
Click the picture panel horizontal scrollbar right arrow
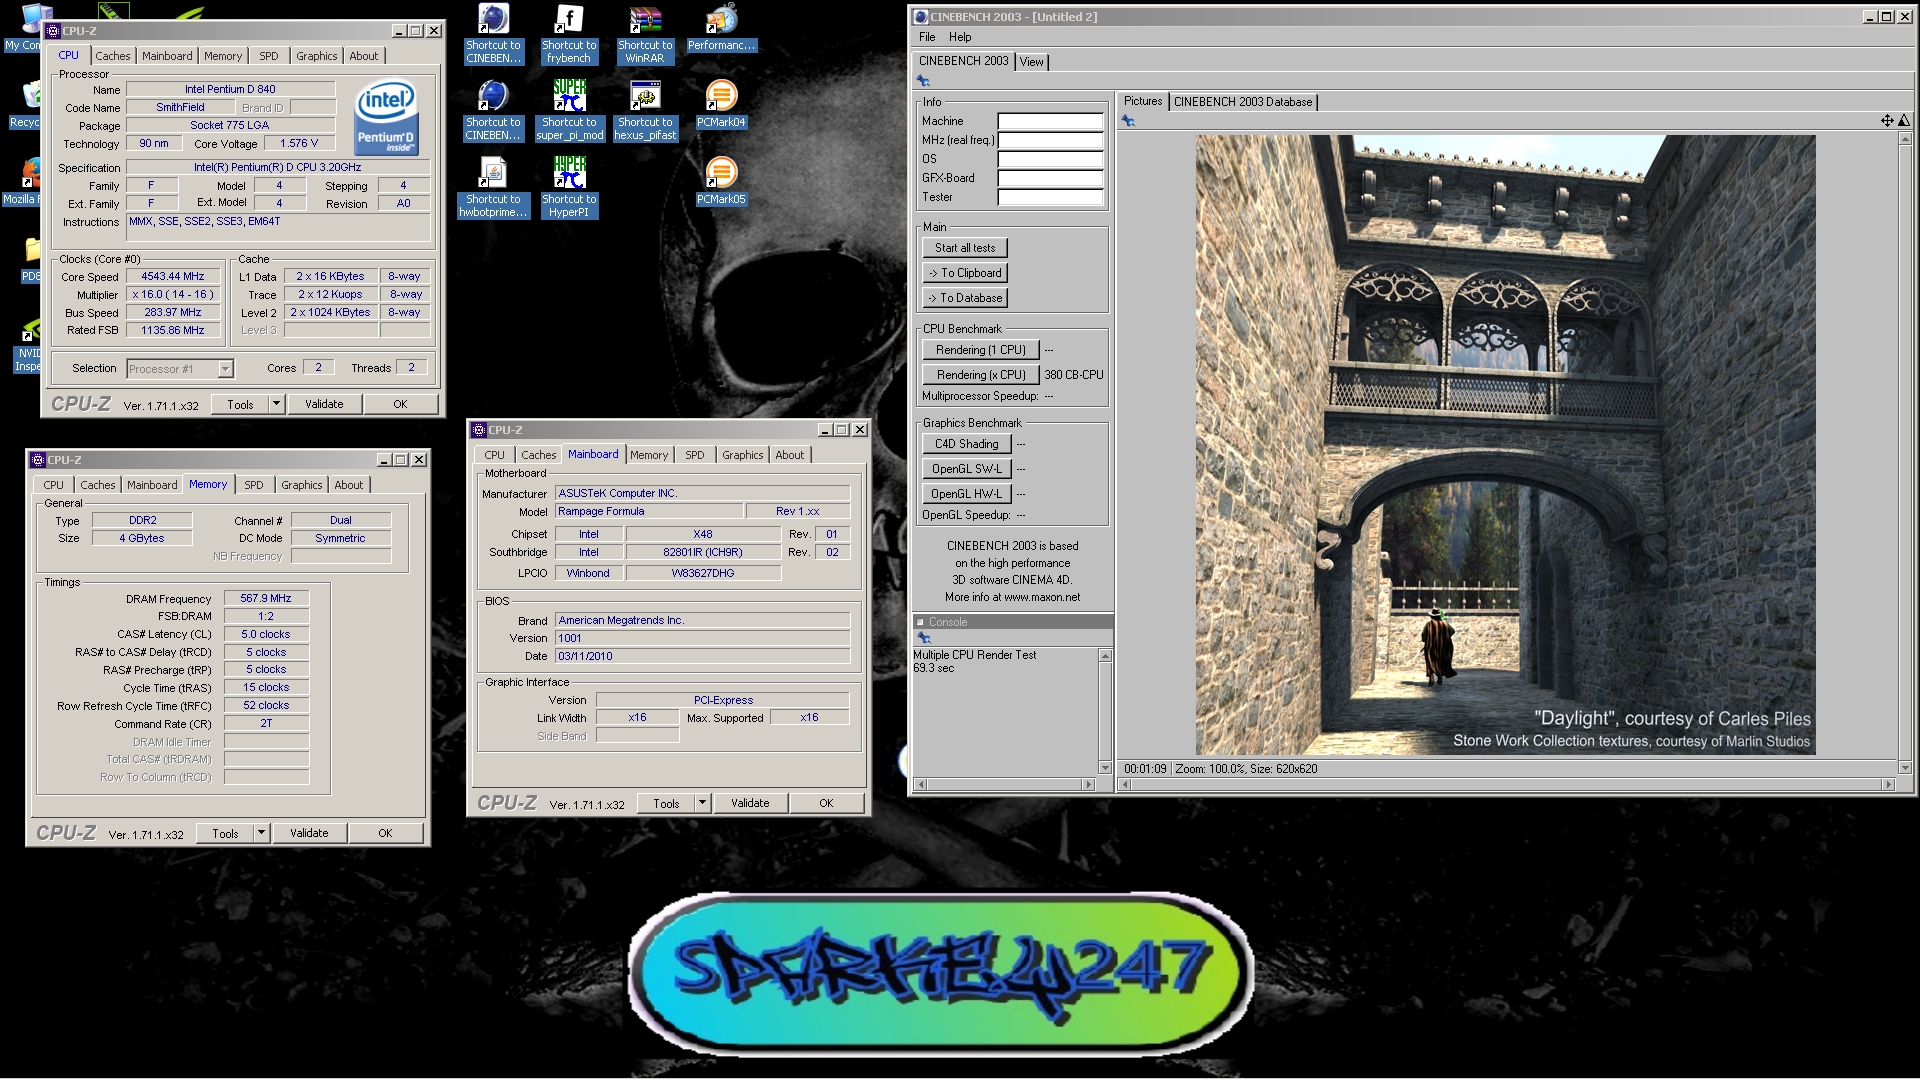click(x=1888, y=785)
